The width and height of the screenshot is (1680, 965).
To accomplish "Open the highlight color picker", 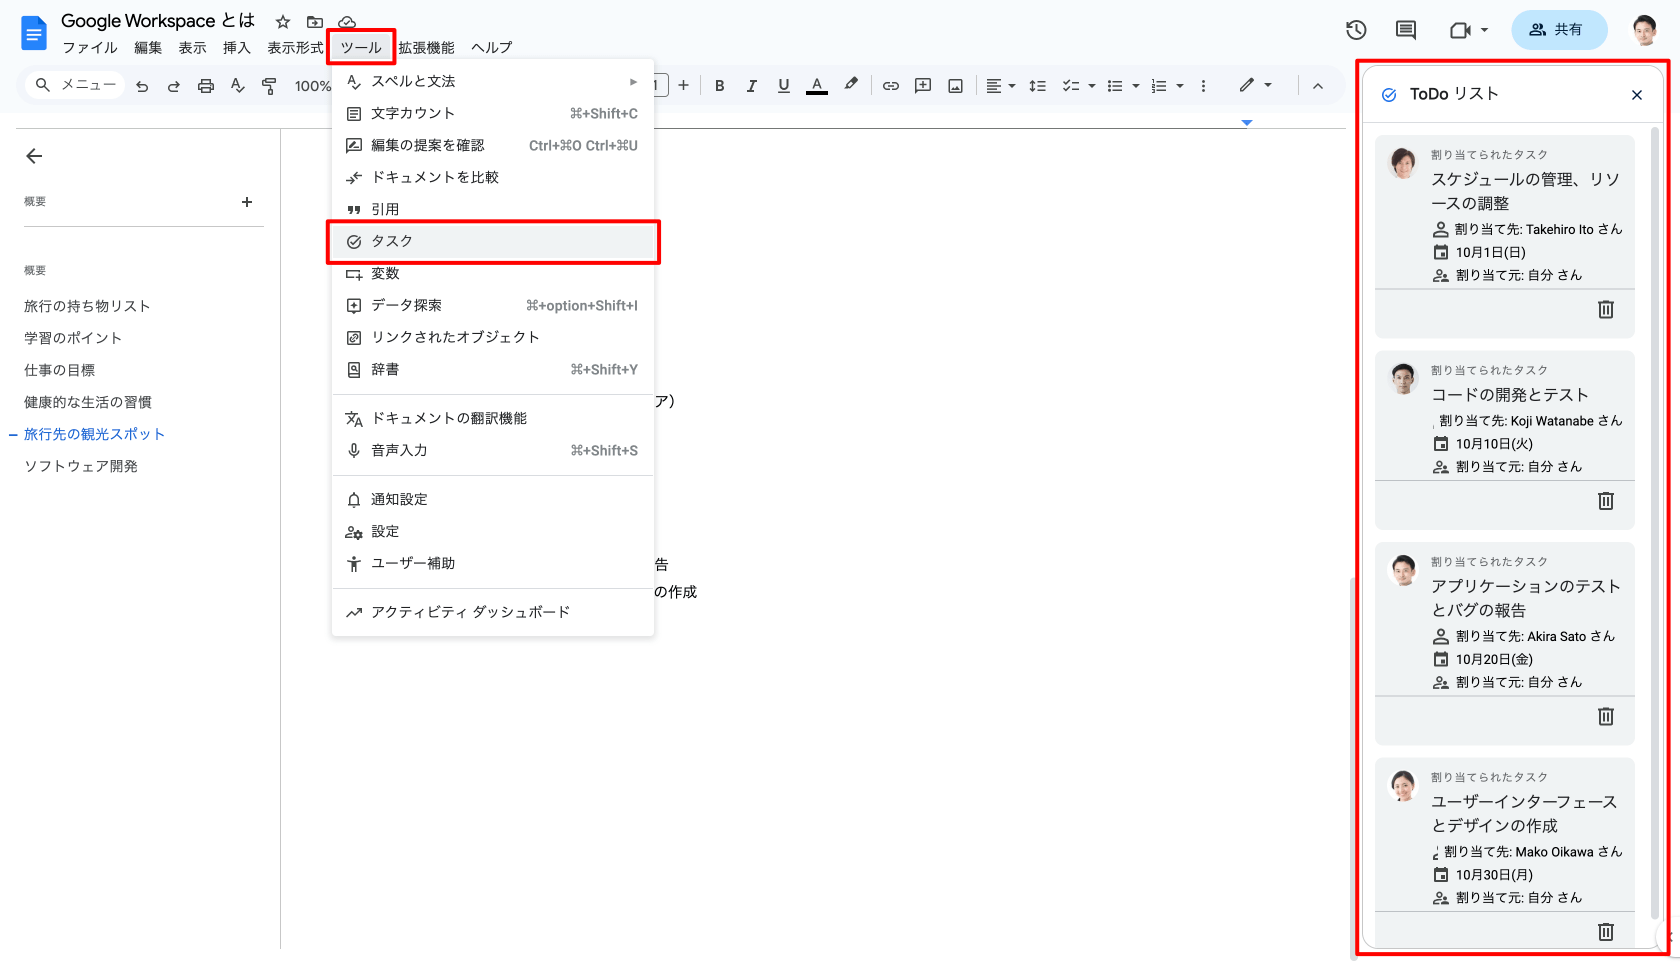I will click(851, 86).
